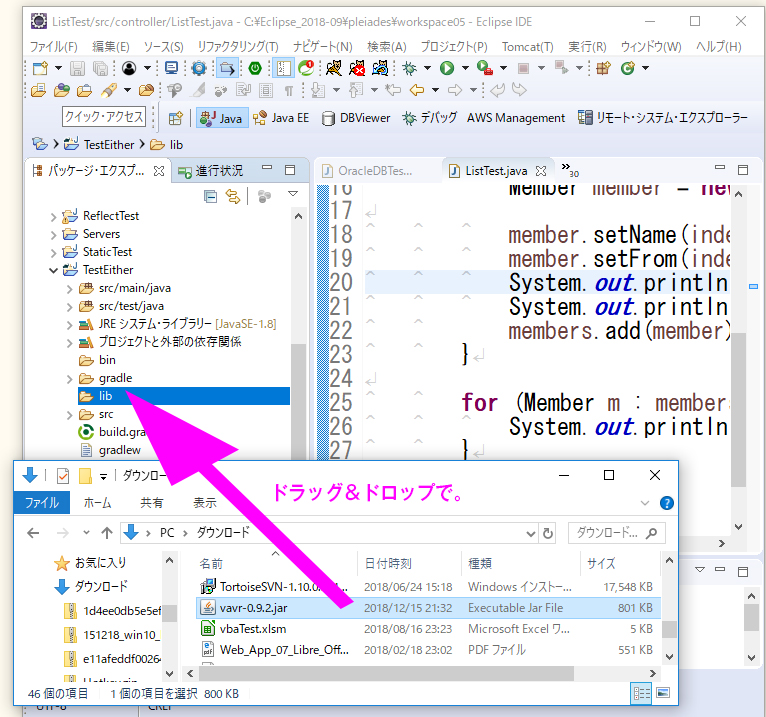Switch Explorer to details view

point(641,693)
